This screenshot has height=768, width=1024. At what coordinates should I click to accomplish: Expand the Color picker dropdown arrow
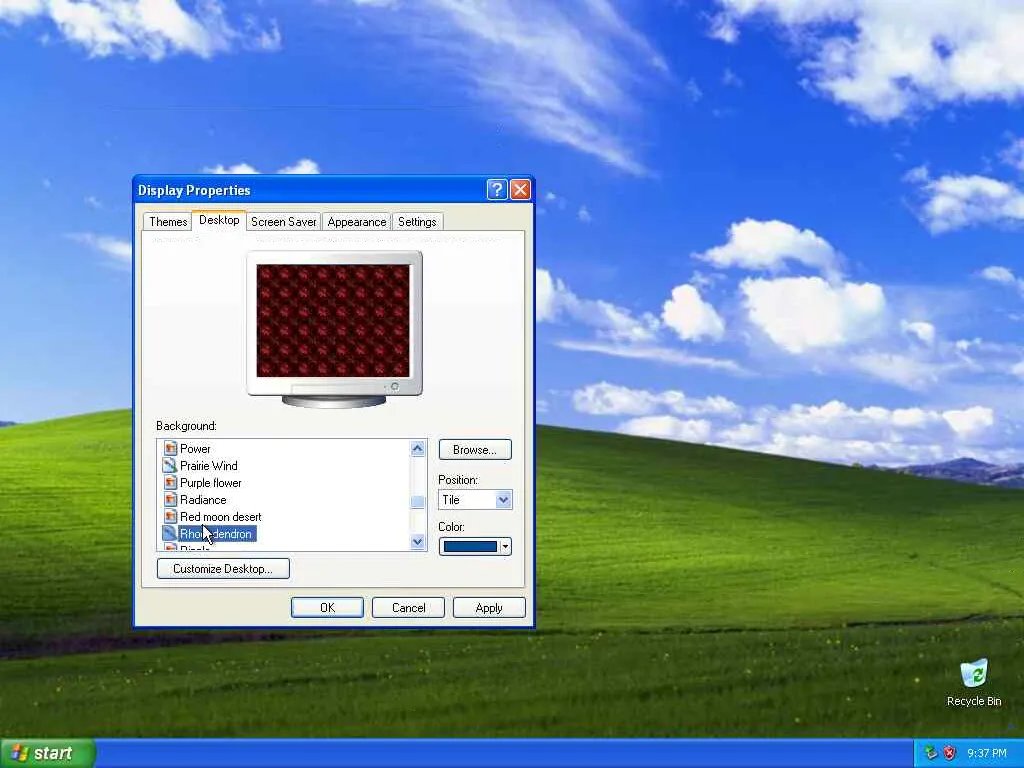click(x=505, y=547)
